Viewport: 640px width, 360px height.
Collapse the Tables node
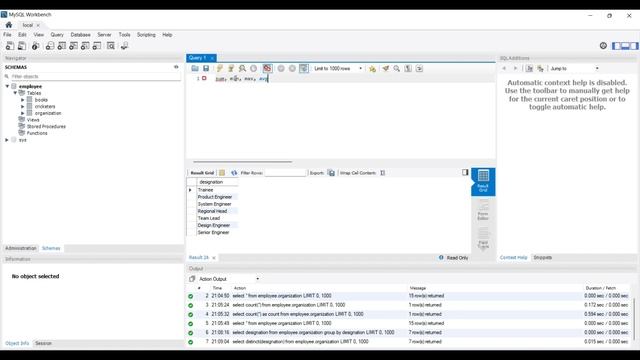15,93
